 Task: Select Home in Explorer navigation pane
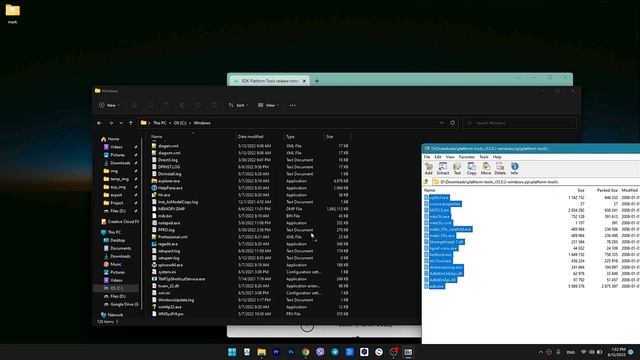pyautogui.click(x=110, y=139)
